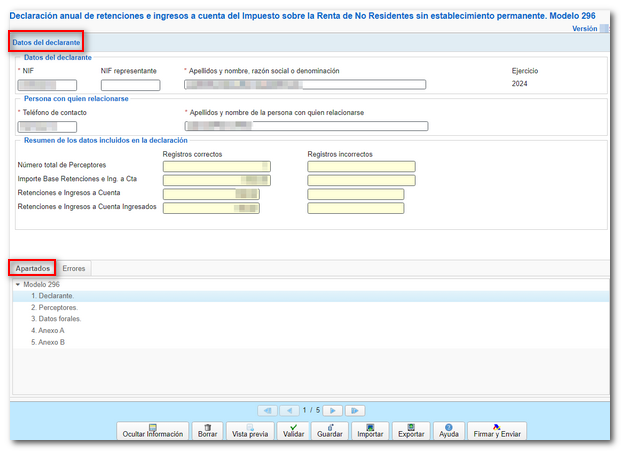621x451 pixels.
Task: Jump to the last page arrow
Action: pyautogui.click(x=356, y=410)
